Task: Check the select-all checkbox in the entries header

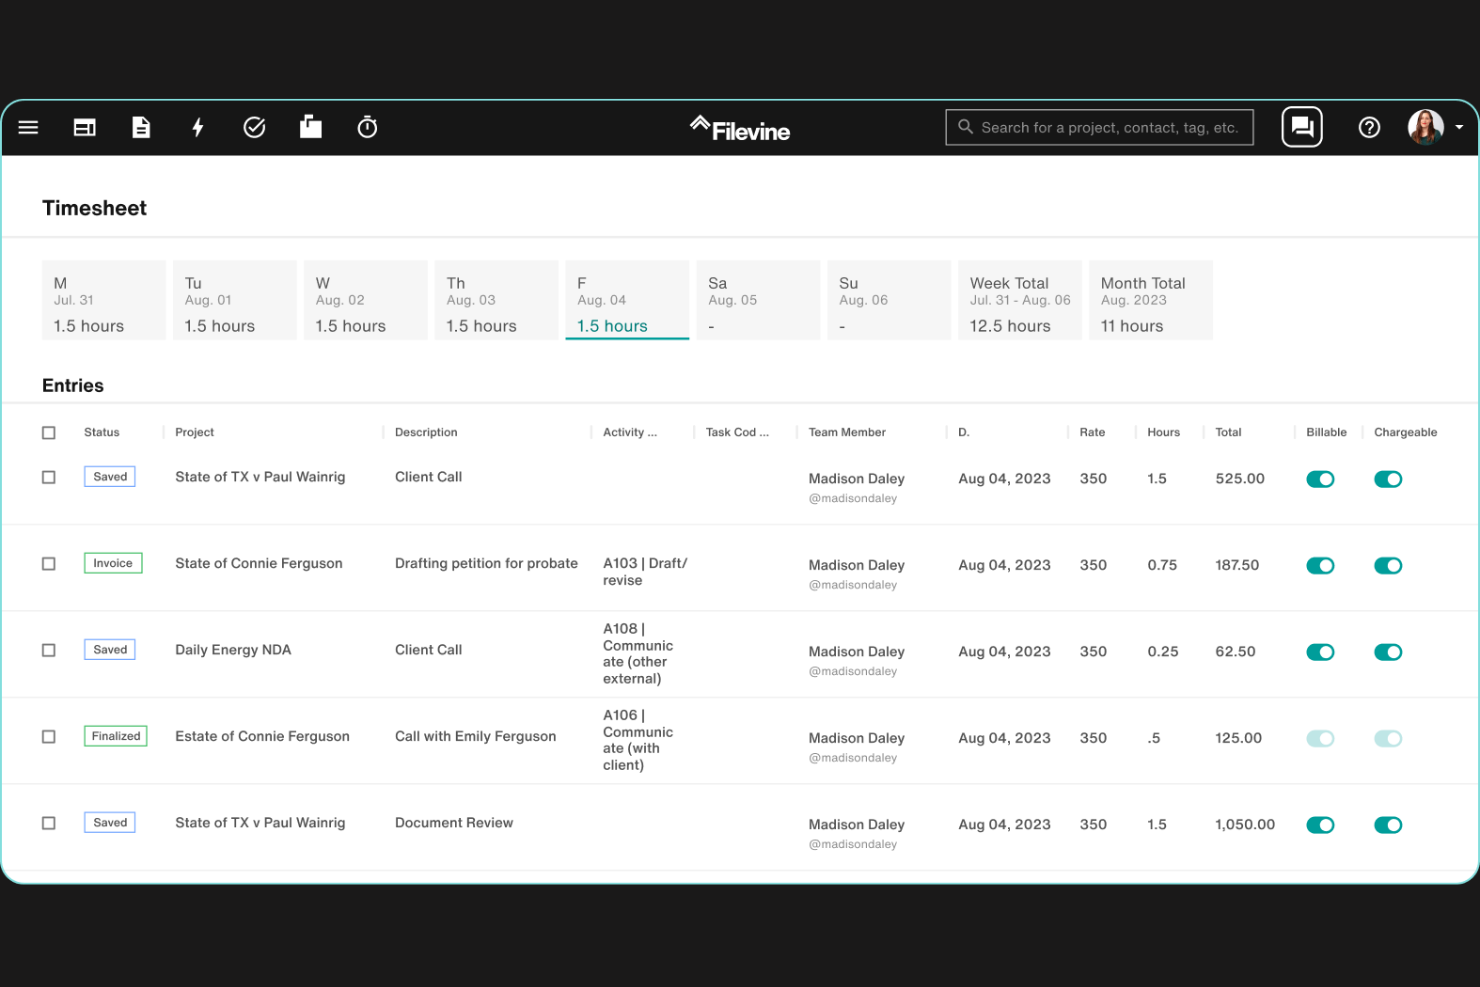Action: coord(48,432)
